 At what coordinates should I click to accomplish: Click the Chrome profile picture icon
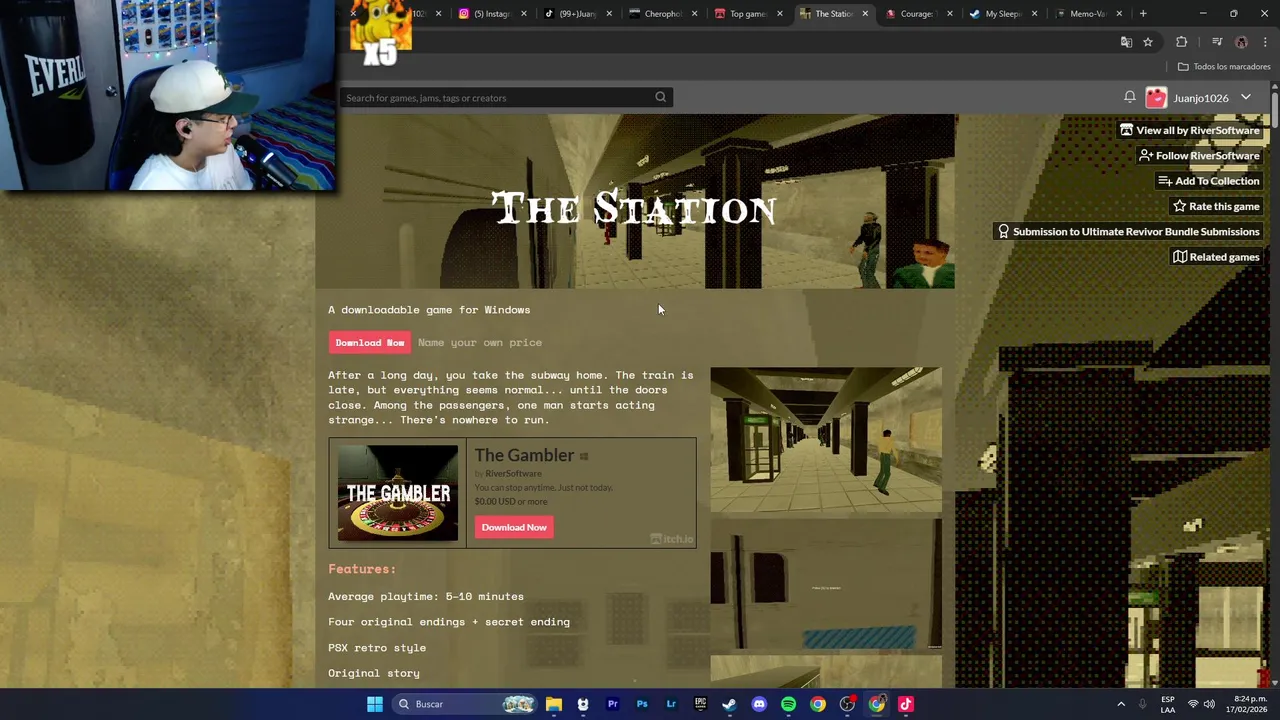(1241, 42)
